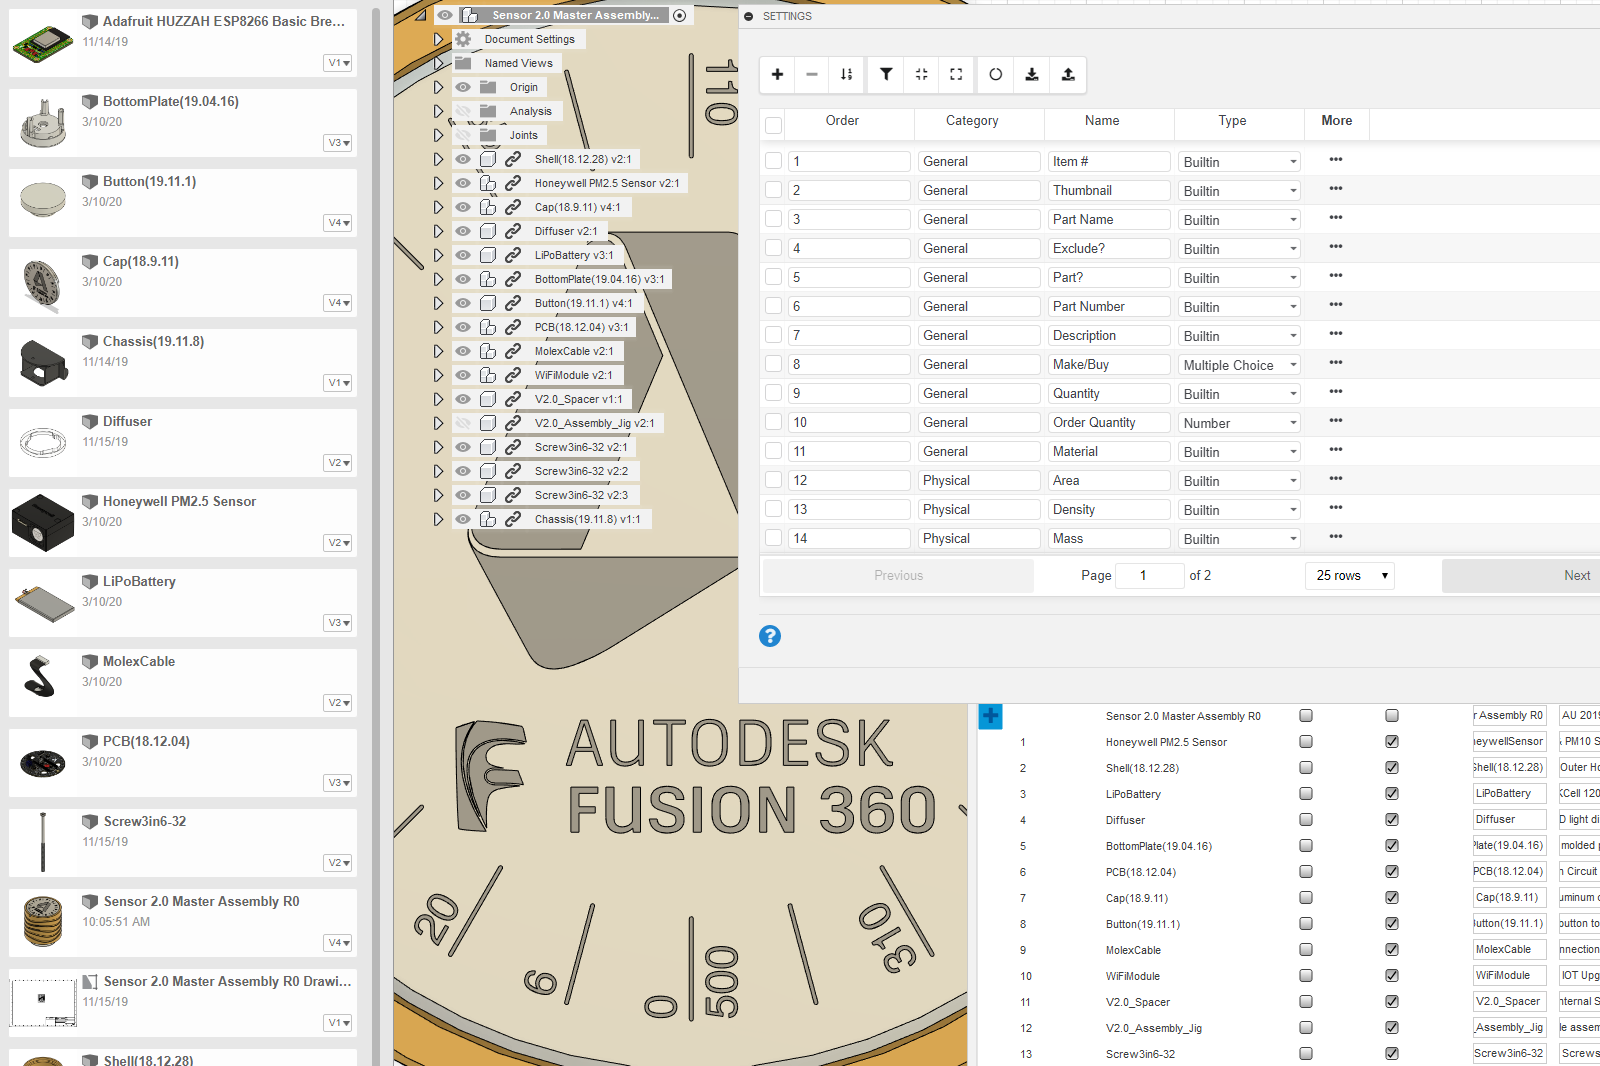Image resolution: width=1600 pixels, height=1066 pixels.
Task: Expand the Named Views folder
Action: click(438, 63)
